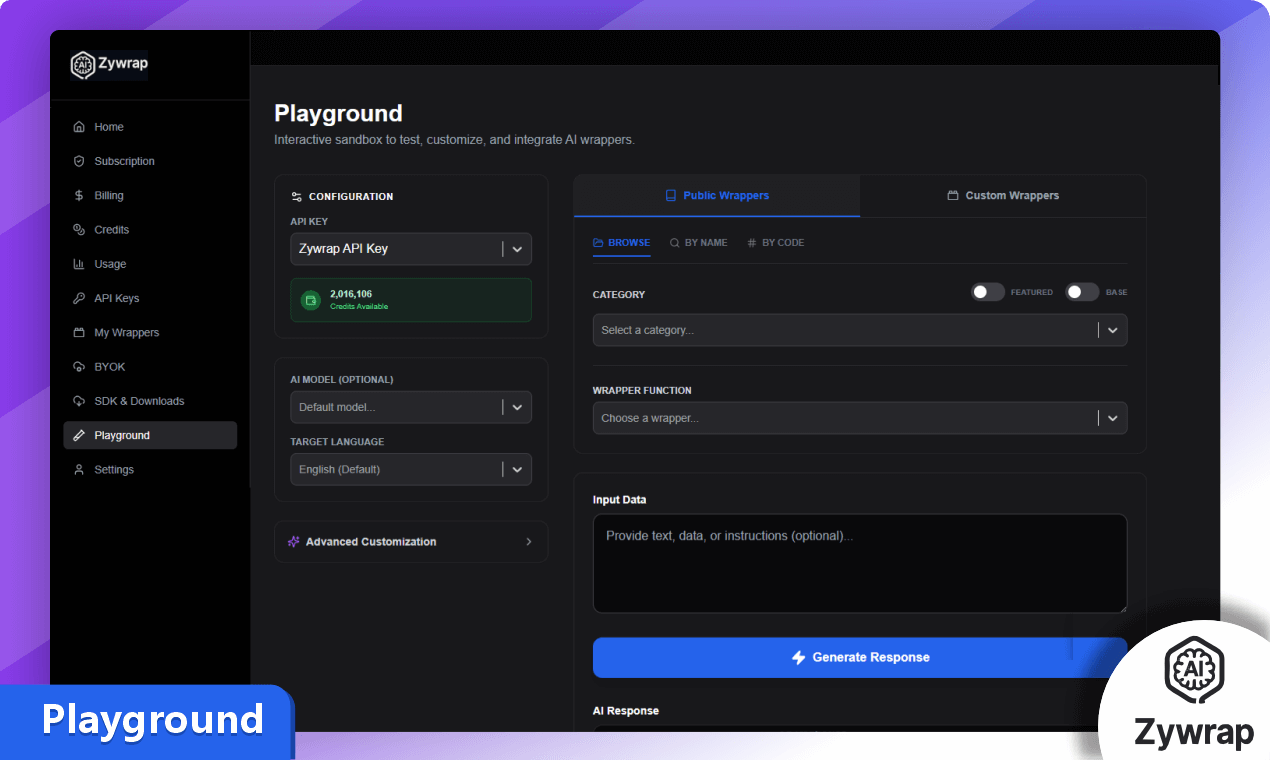Click inside the Input Data text area

point(860,563)
